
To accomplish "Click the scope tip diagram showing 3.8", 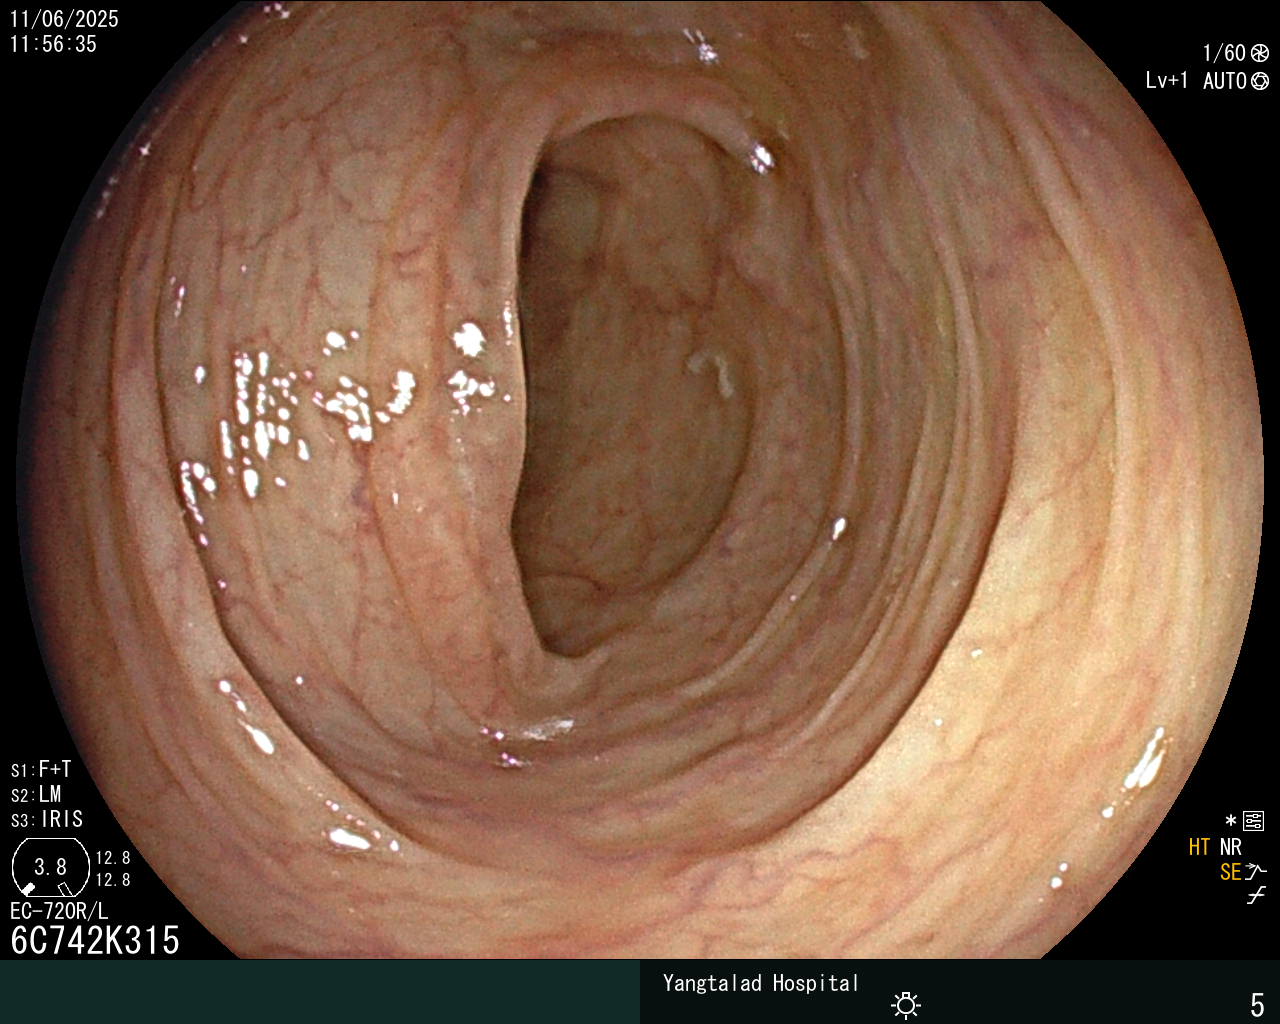I will point(51,867).
